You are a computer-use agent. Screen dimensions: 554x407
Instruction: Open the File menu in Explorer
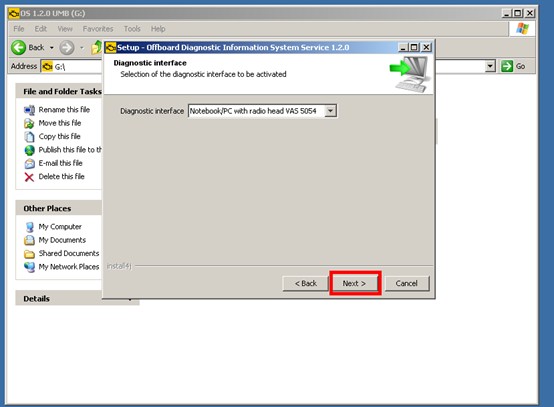[x=19, y=29]
